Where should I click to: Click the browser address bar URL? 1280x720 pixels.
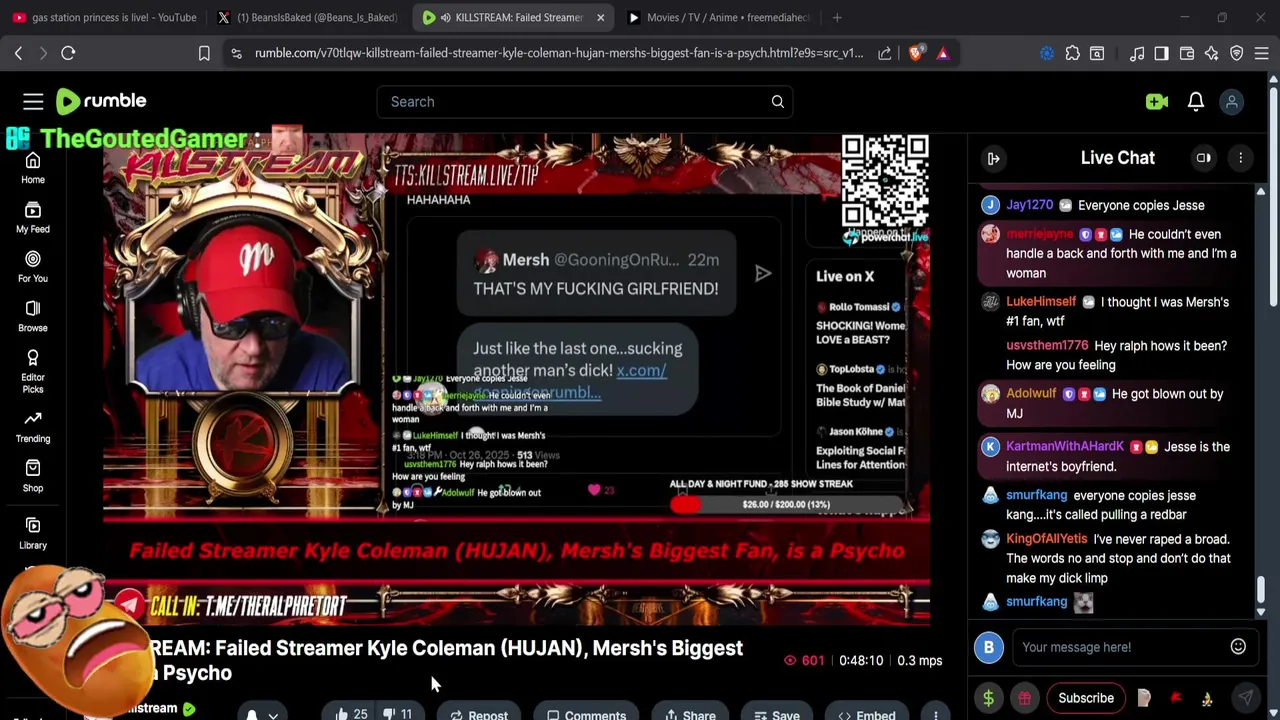click(558, 53)
